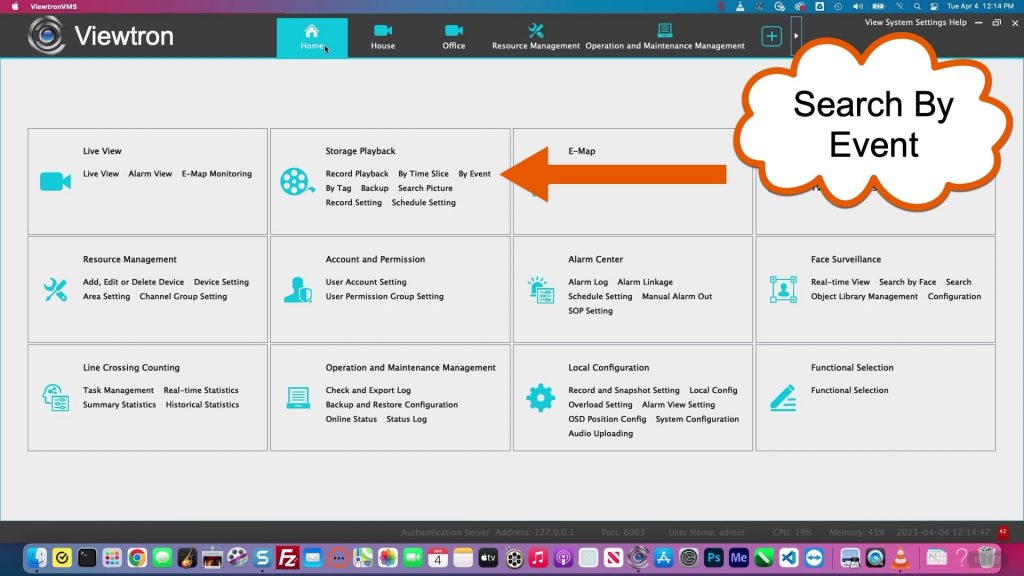Open the Real-time View link under Face Surveillance

point(840,282)
